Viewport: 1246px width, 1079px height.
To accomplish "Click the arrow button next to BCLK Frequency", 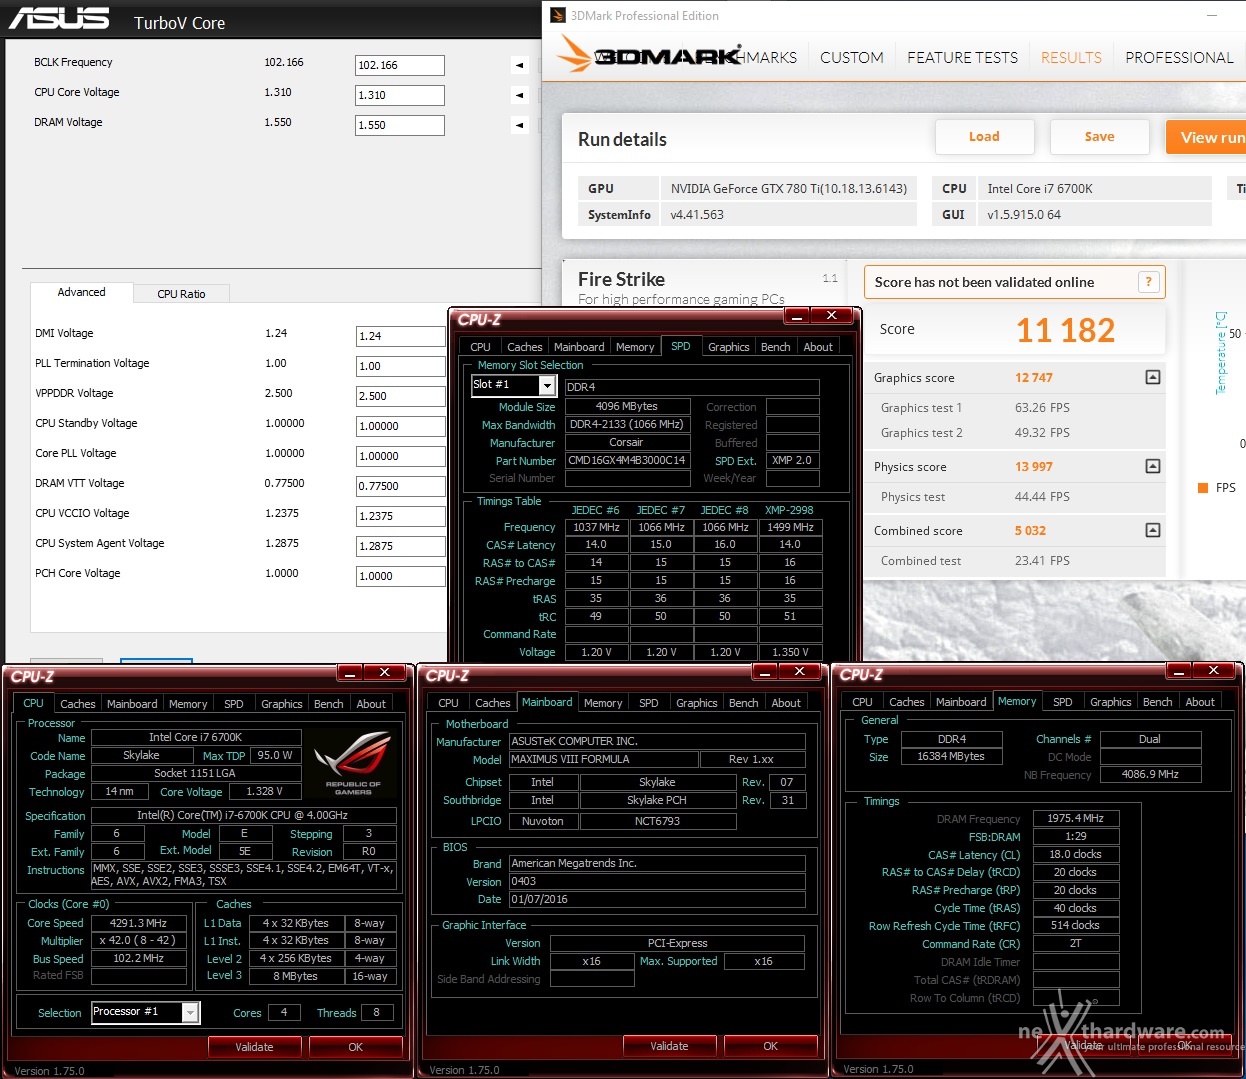I will point(519,65).
